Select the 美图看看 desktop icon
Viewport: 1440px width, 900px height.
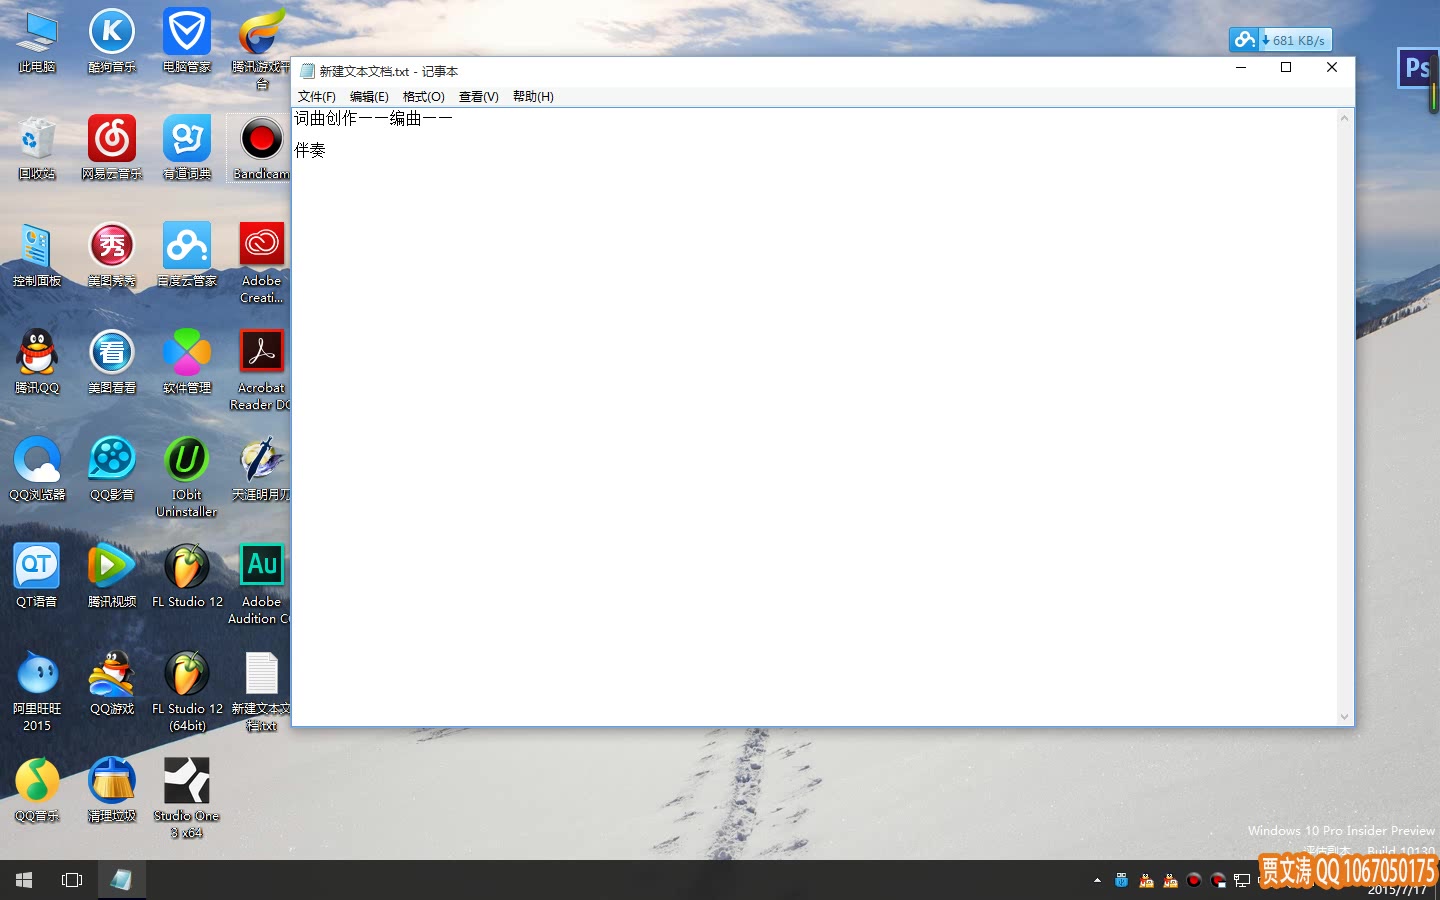112,362
